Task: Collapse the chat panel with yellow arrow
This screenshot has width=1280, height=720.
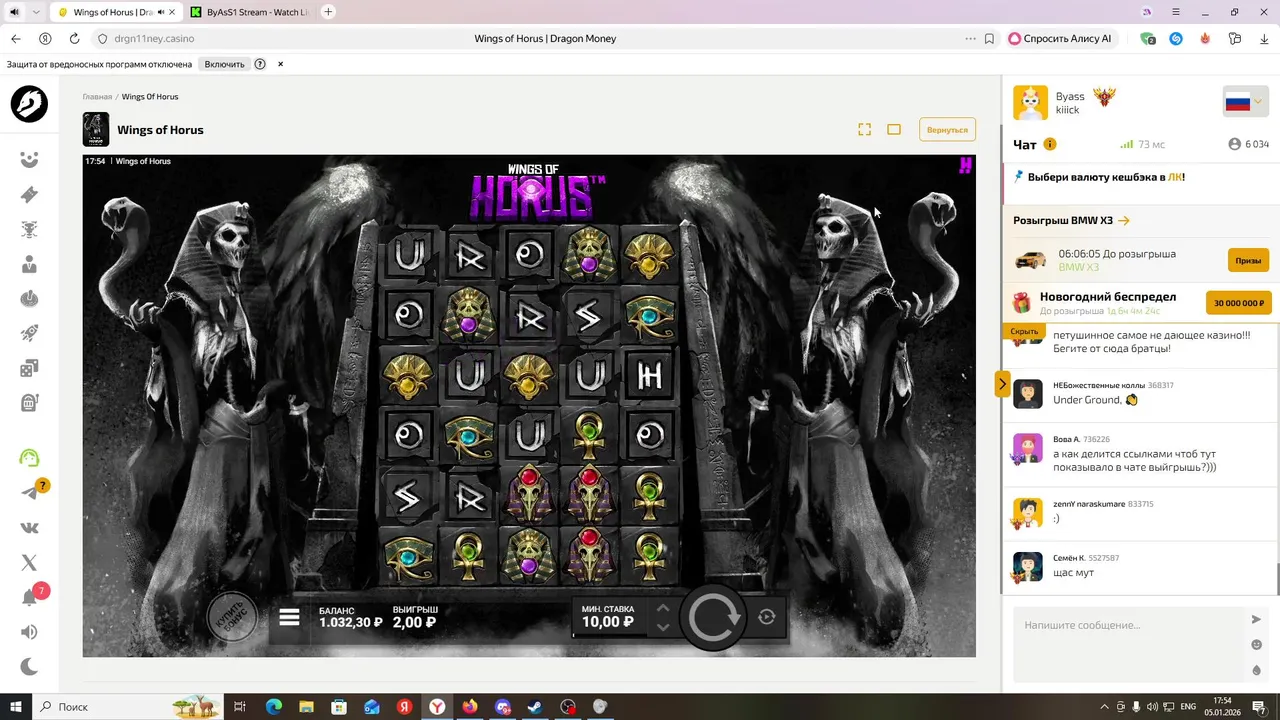Action: pos(1002,384)
